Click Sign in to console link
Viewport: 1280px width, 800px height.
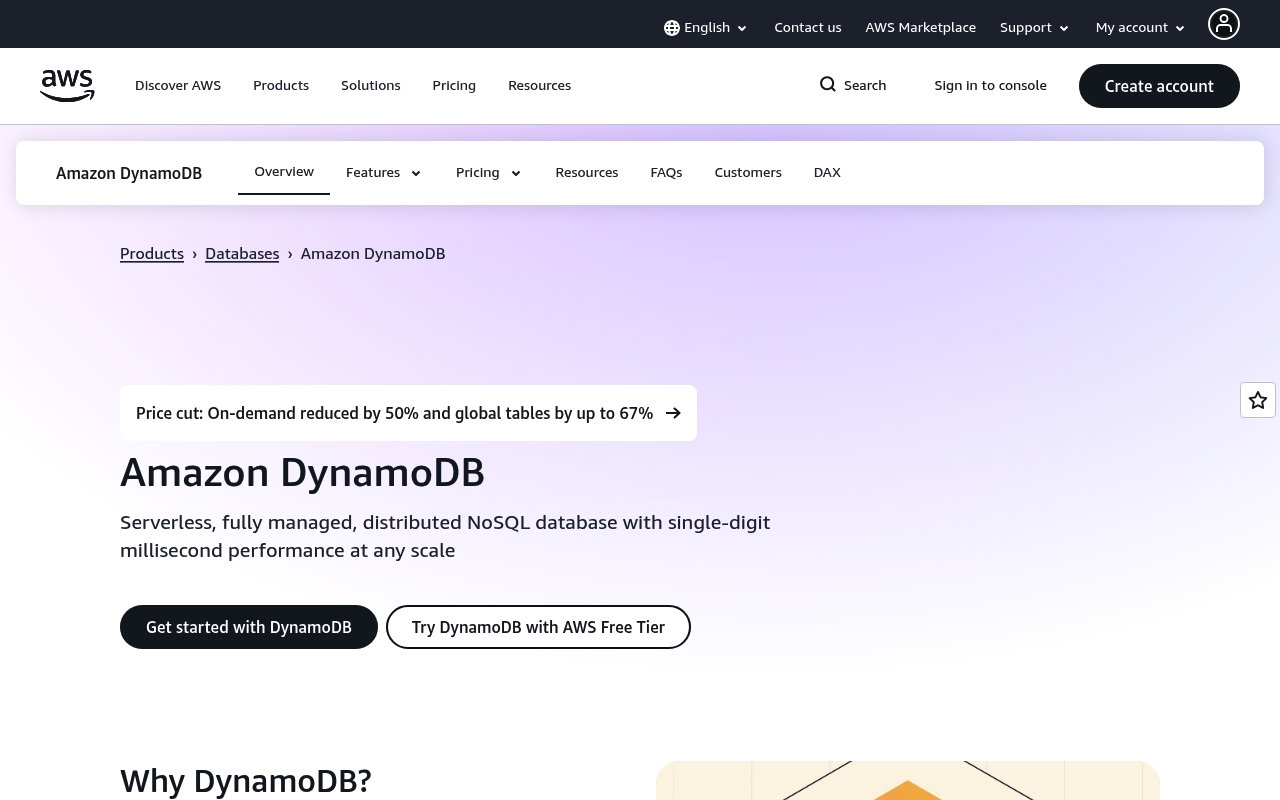tap(990, 86)
